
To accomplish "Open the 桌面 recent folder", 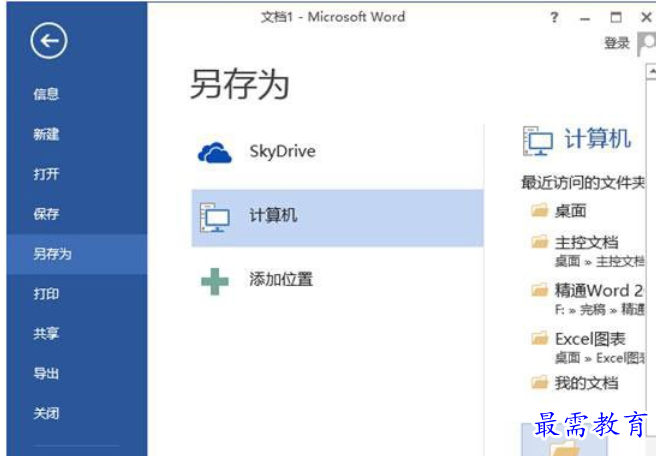I will click(570, 211).
